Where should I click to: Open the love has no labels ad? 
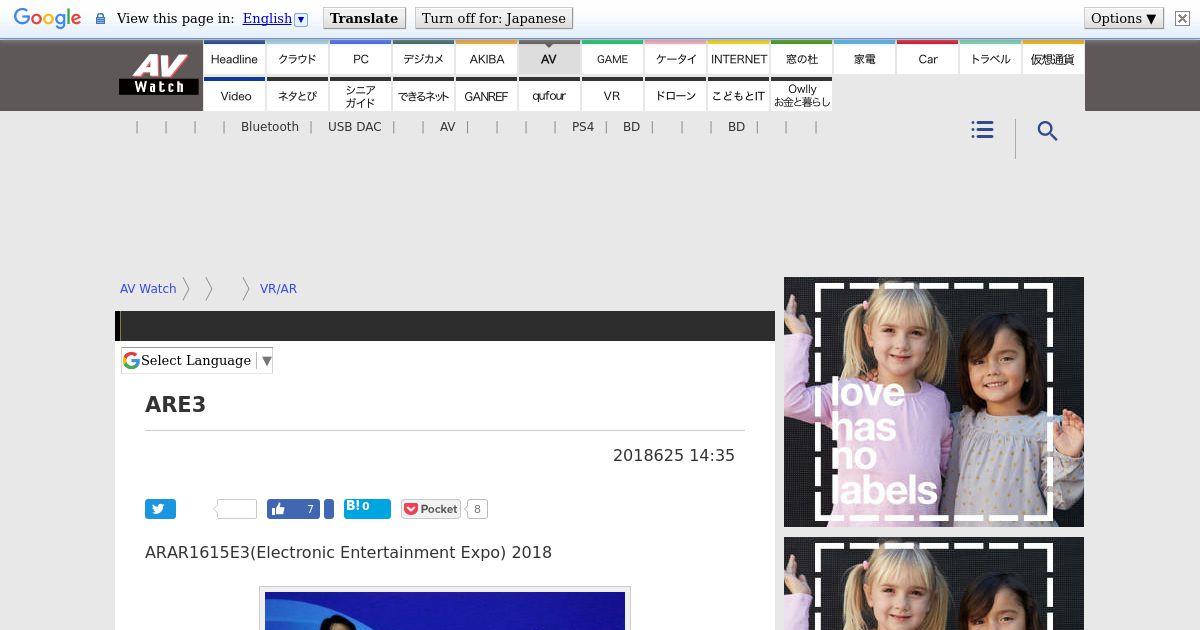coord(934,402)
